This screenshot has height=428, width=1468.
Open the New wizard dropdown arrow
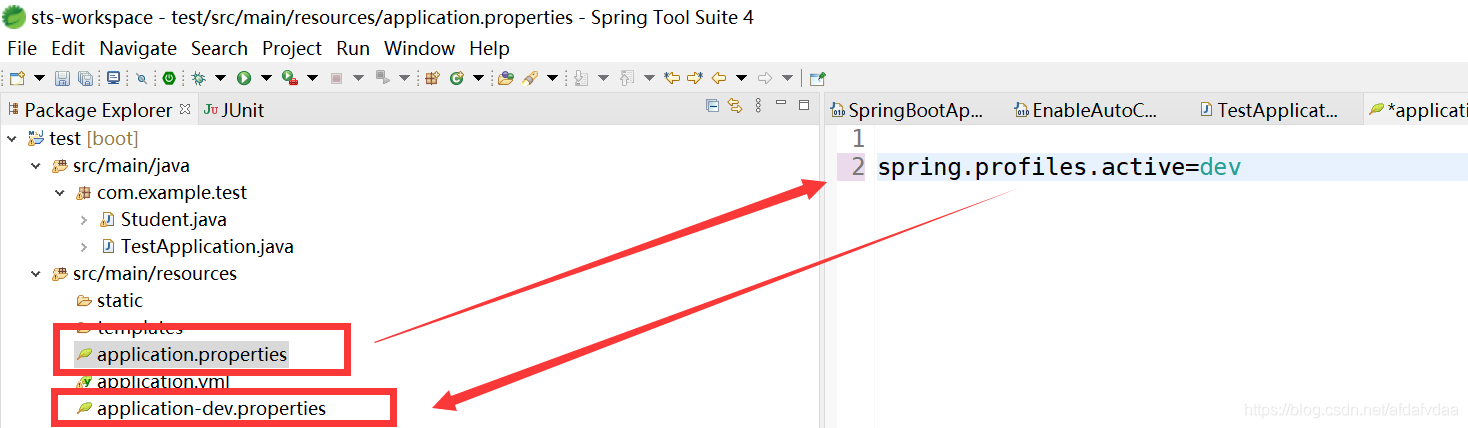[x=40, y=78]
